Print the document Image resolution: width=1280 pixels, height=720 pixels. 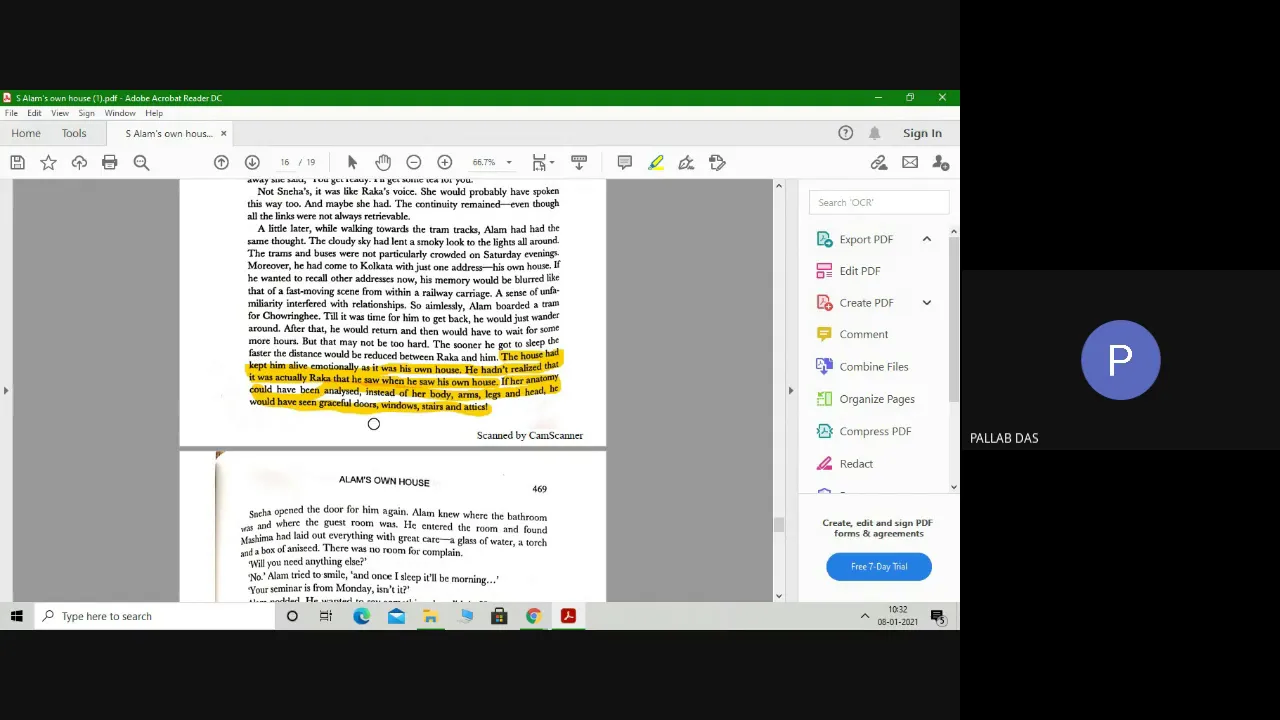coord(110,162)
